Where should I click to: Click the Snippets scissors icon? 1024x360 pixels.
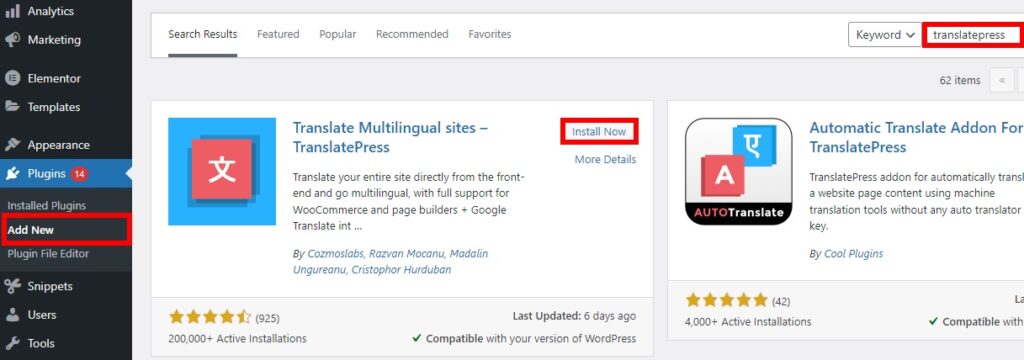tap(12, 286)
